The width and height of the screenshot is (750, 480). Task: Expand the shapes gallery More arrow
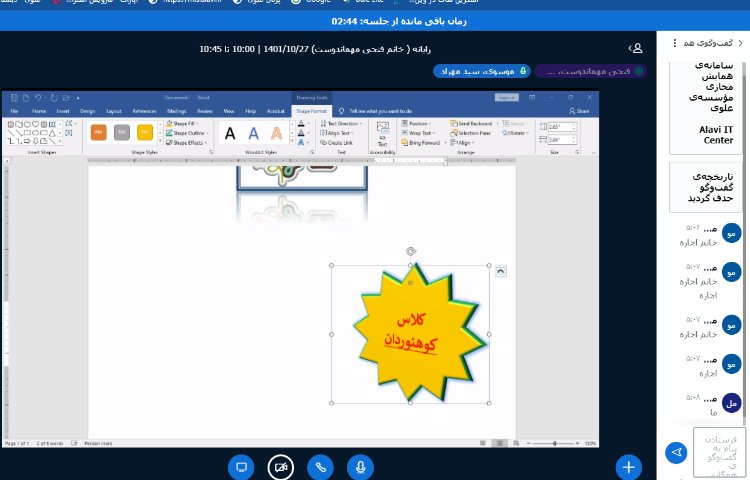(x=59, y=142)
